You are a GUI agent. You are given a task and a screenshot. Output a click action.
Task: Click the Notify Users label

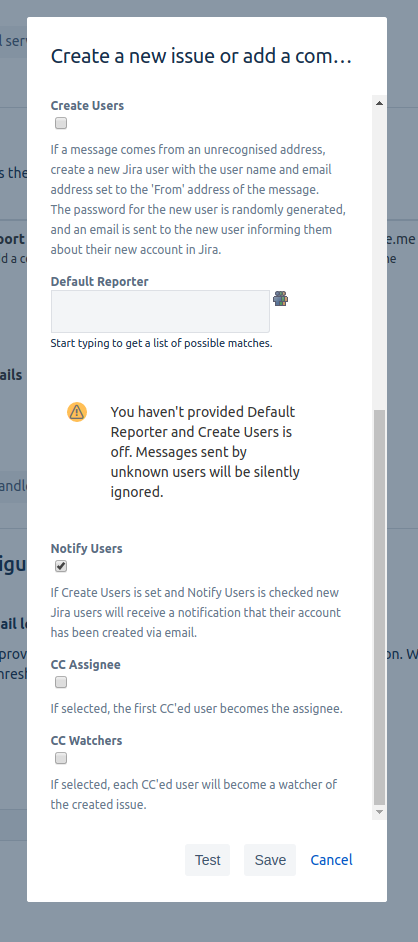pyautogui.click(x=86, y=548)
